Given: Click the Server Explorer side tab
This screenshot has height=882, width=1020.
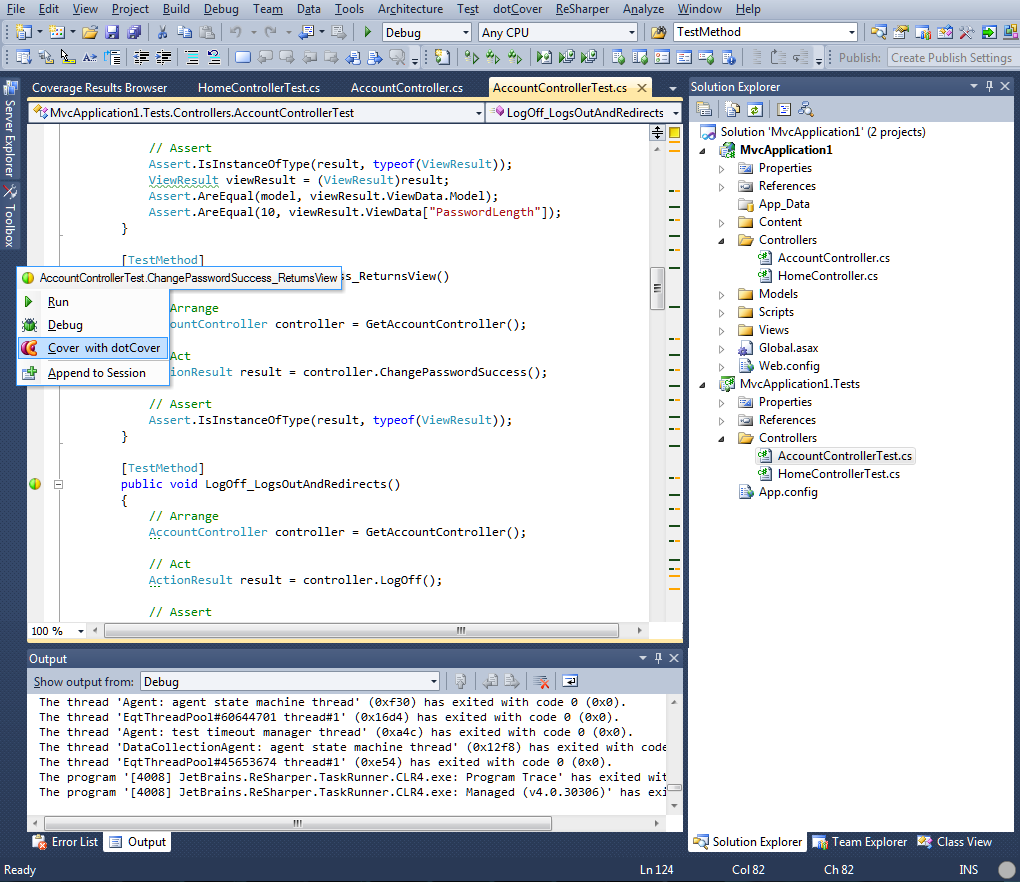Looking at the screenshot, I should click(9, 129).
